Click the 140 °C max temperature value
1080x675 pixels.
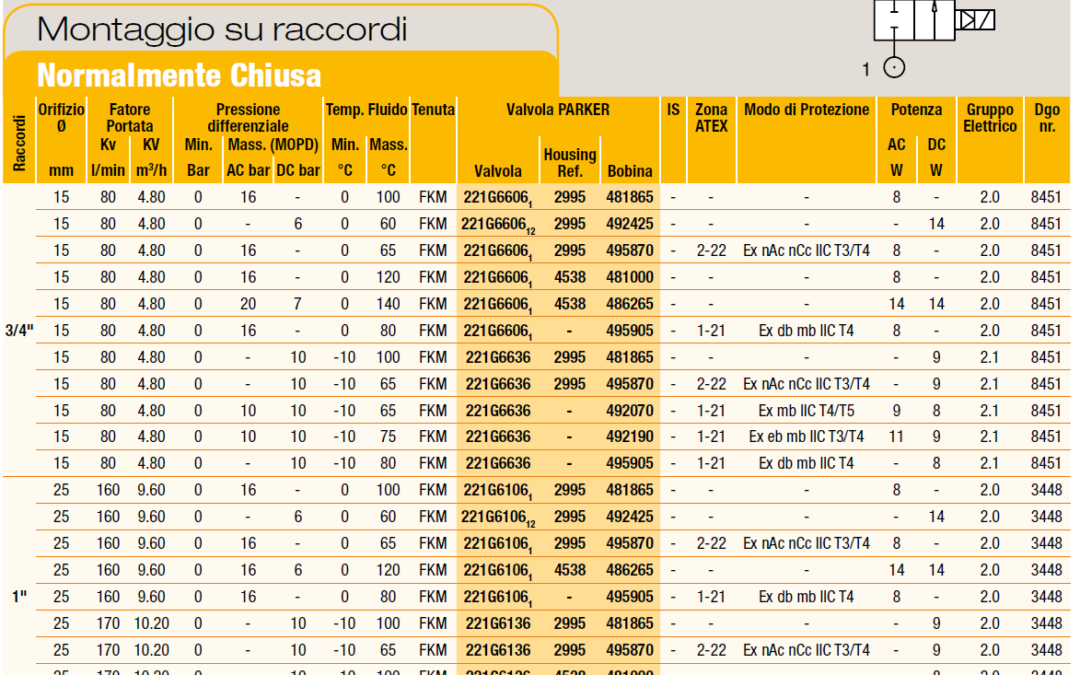[x=388, y=304]
